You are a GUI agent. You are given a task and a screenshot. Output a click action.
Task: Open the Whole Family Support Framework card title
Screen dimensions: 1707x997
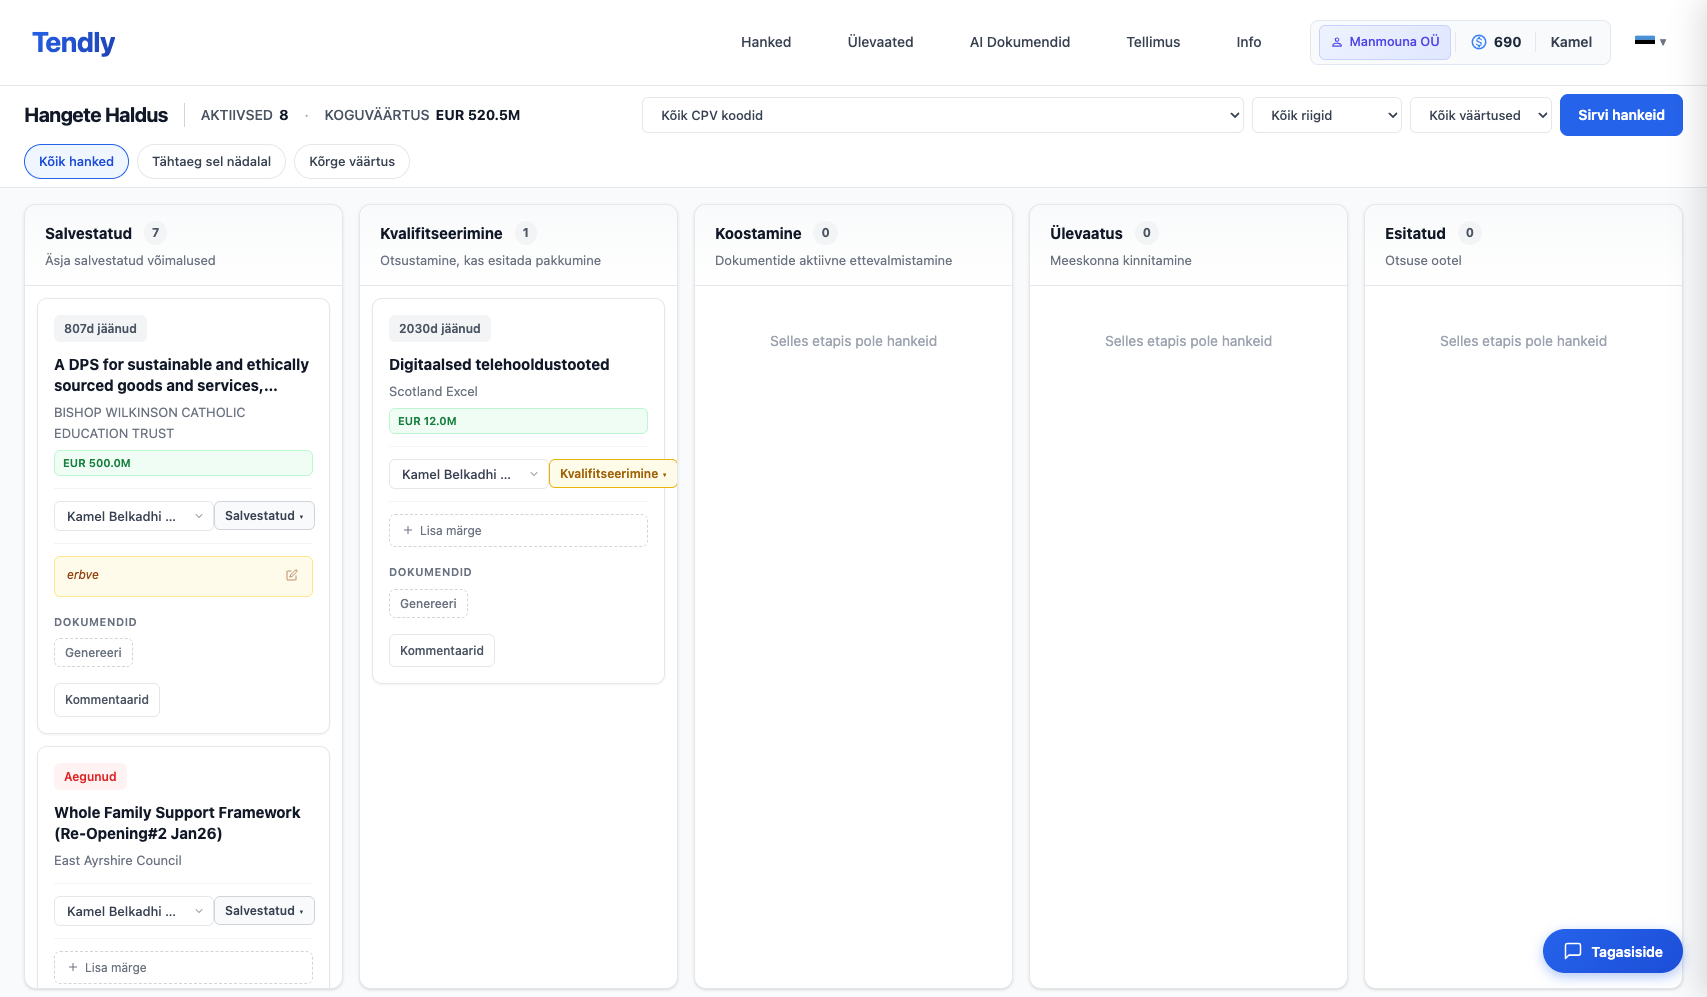(x=177, y=823)
